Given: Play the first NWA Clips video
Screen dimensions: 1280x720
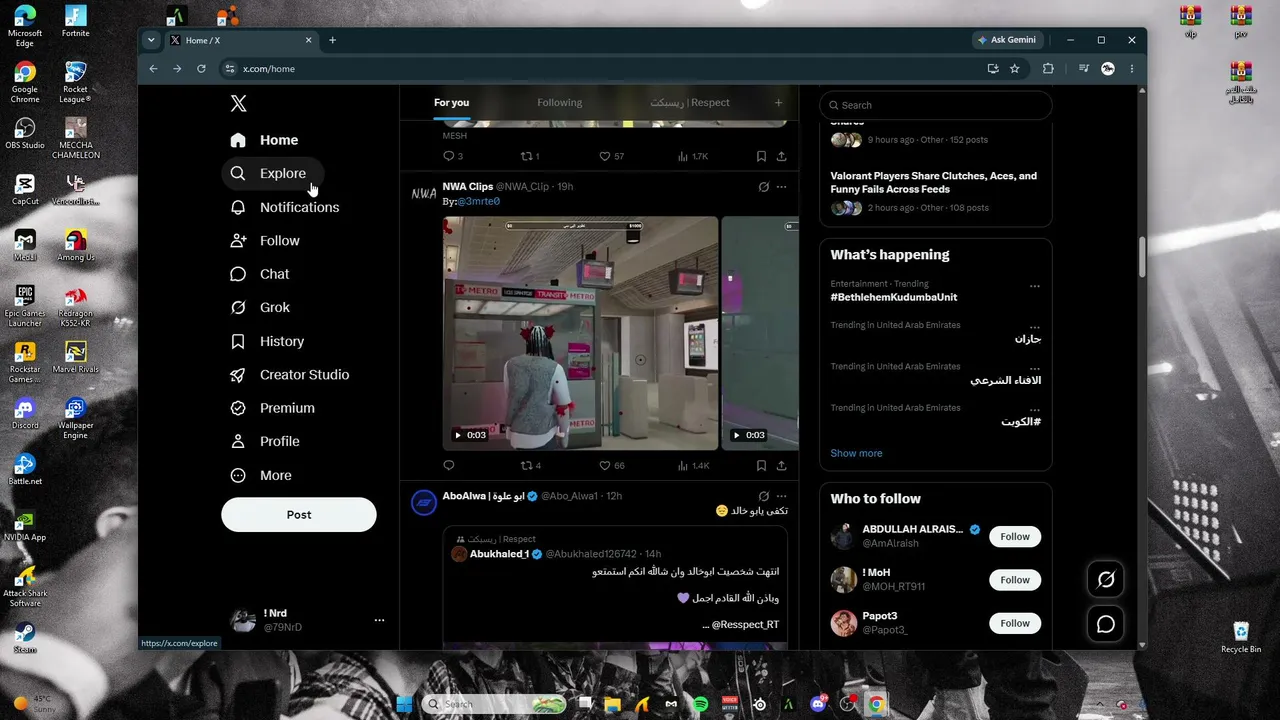Looking at the screenshot, I should [x=580, y=333].
